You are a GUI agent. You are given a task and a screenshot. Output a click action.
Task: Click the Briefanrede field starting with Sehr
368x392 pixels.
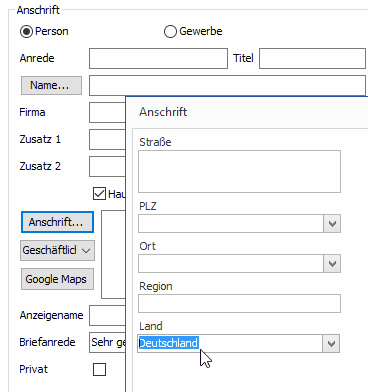107,342
